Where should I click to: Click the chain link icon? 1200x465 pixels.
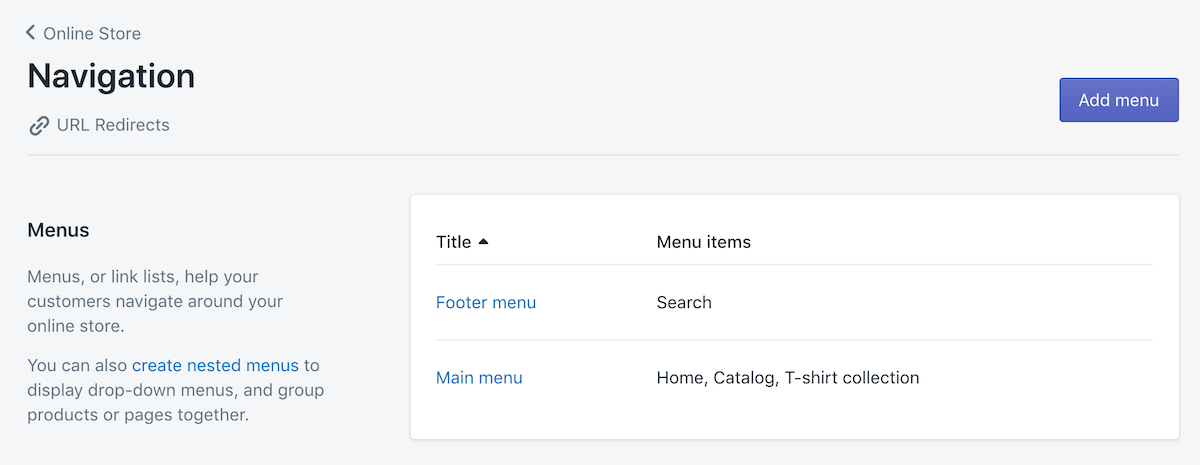click(39, 126)
